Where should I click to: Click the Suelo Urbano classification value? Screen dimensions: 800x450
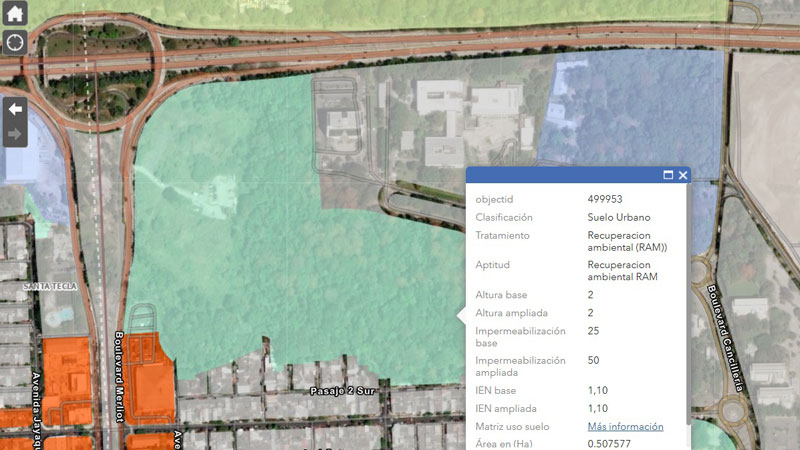(x=619, y=217)
